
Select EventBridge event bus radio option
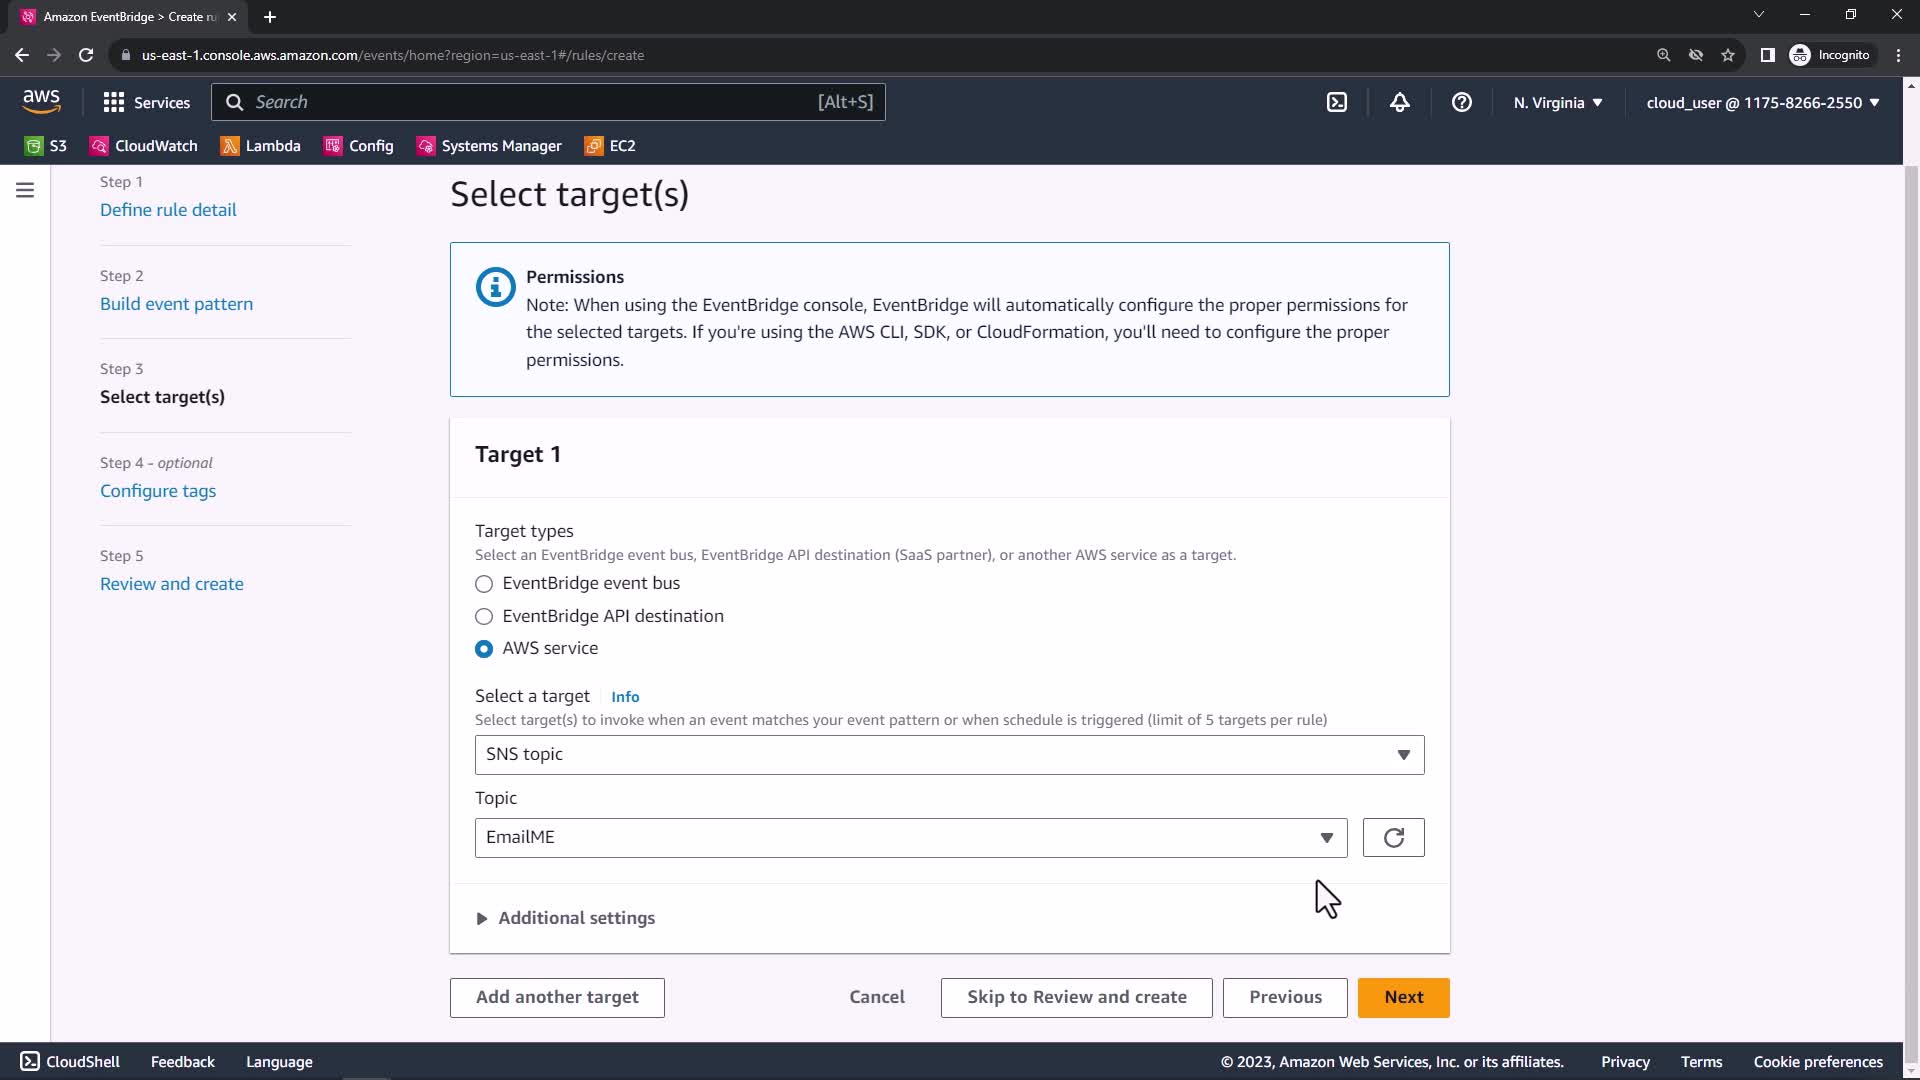[484, 584]
